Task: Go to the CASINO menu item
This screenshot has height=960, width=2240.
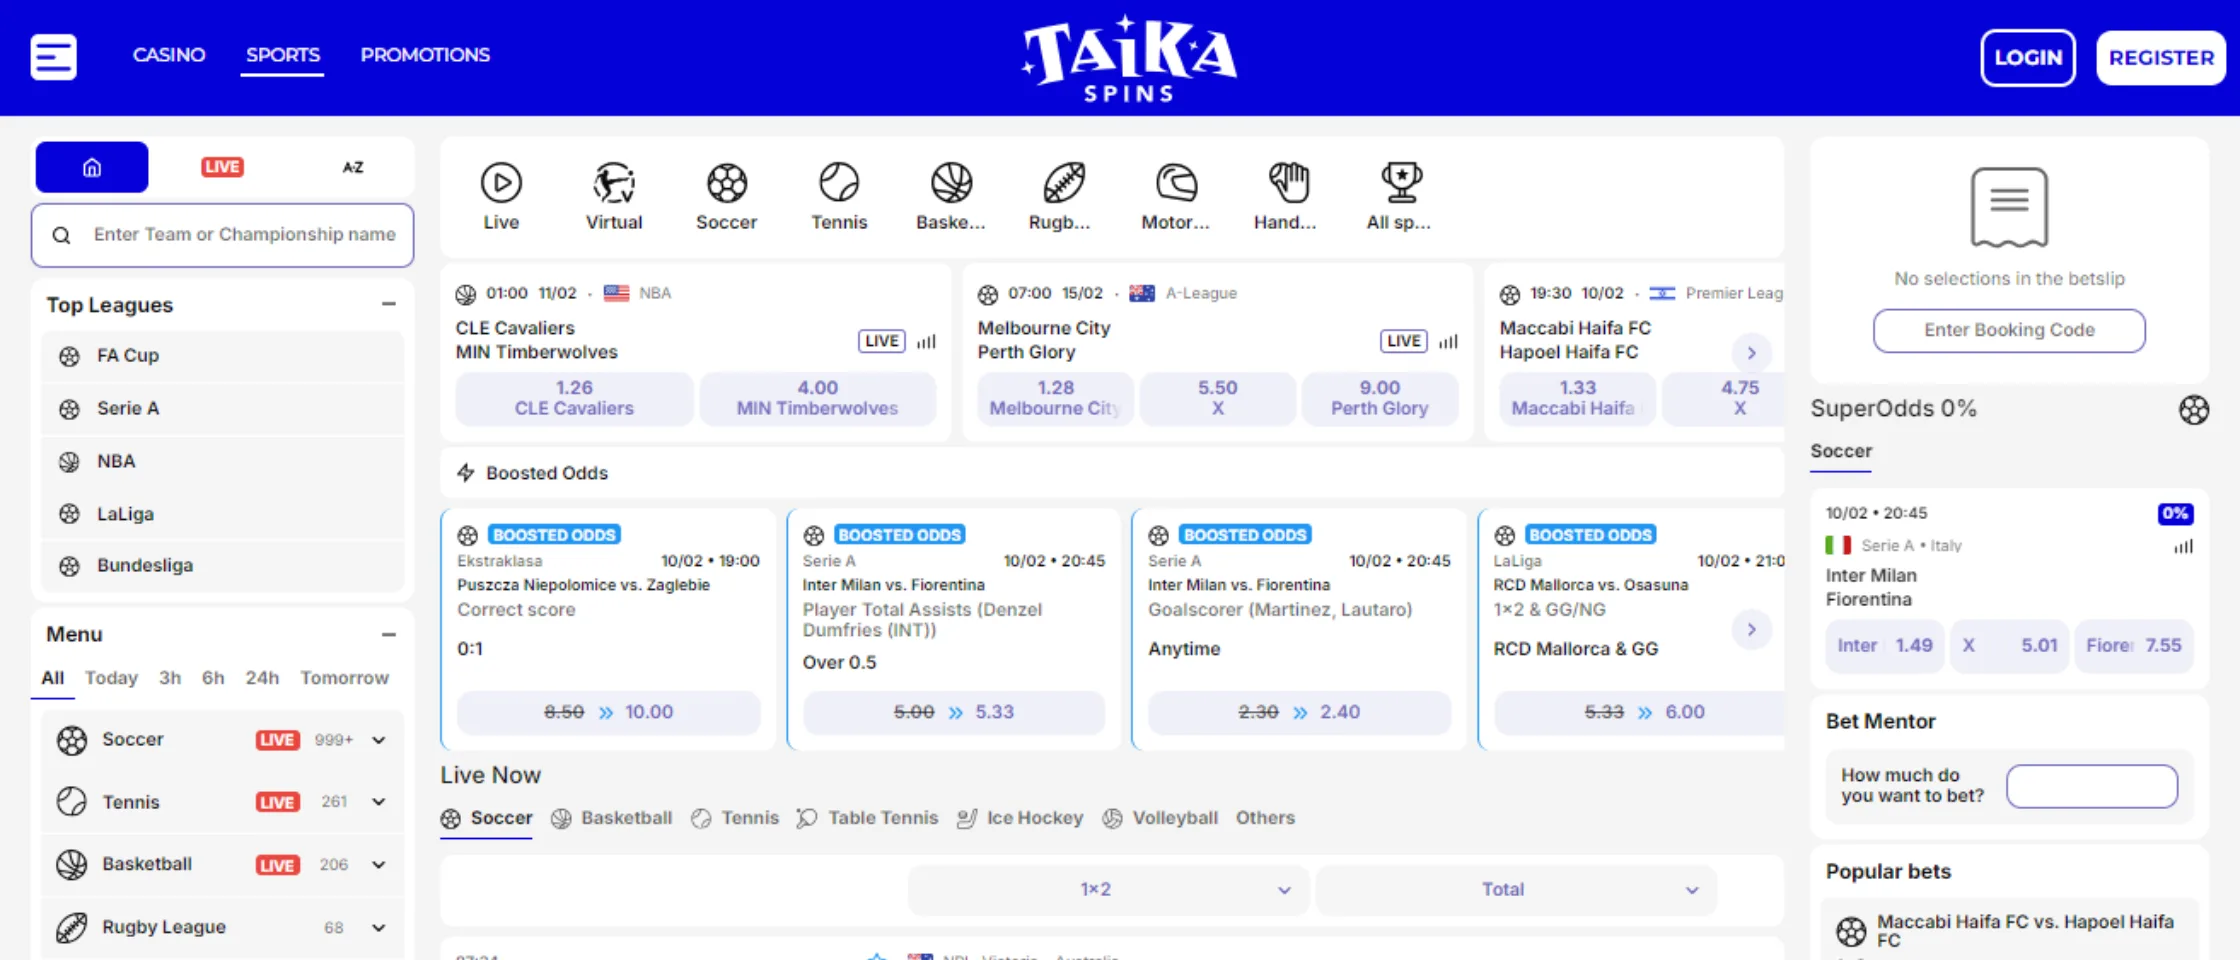Action: tap(169, 55)
